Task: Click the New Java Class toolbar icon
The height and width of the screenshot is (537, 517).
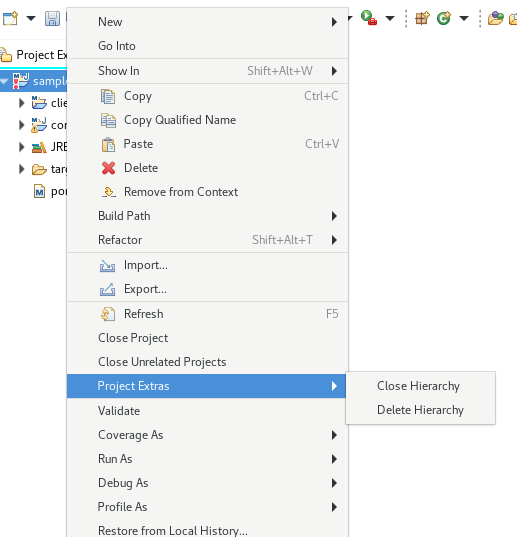Action: pyautogui.click(x=444, y=18)
